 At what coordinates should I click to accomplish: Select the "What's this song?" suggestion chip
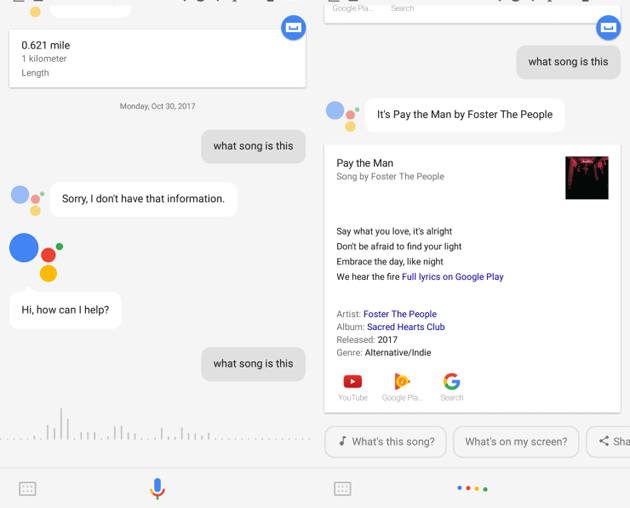pyautogui.click(x=386, y=441)
